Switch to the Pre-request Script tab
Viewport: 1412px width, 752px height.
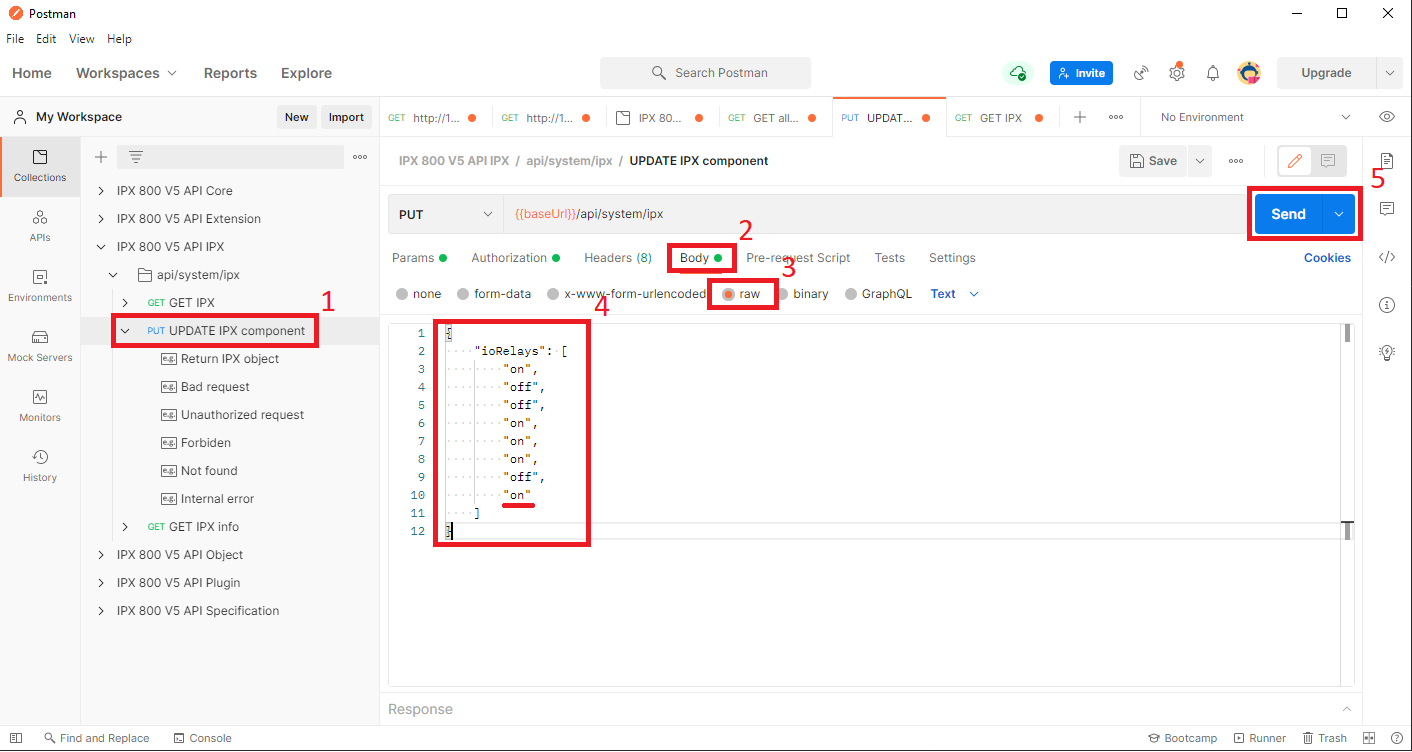point(798,258)
